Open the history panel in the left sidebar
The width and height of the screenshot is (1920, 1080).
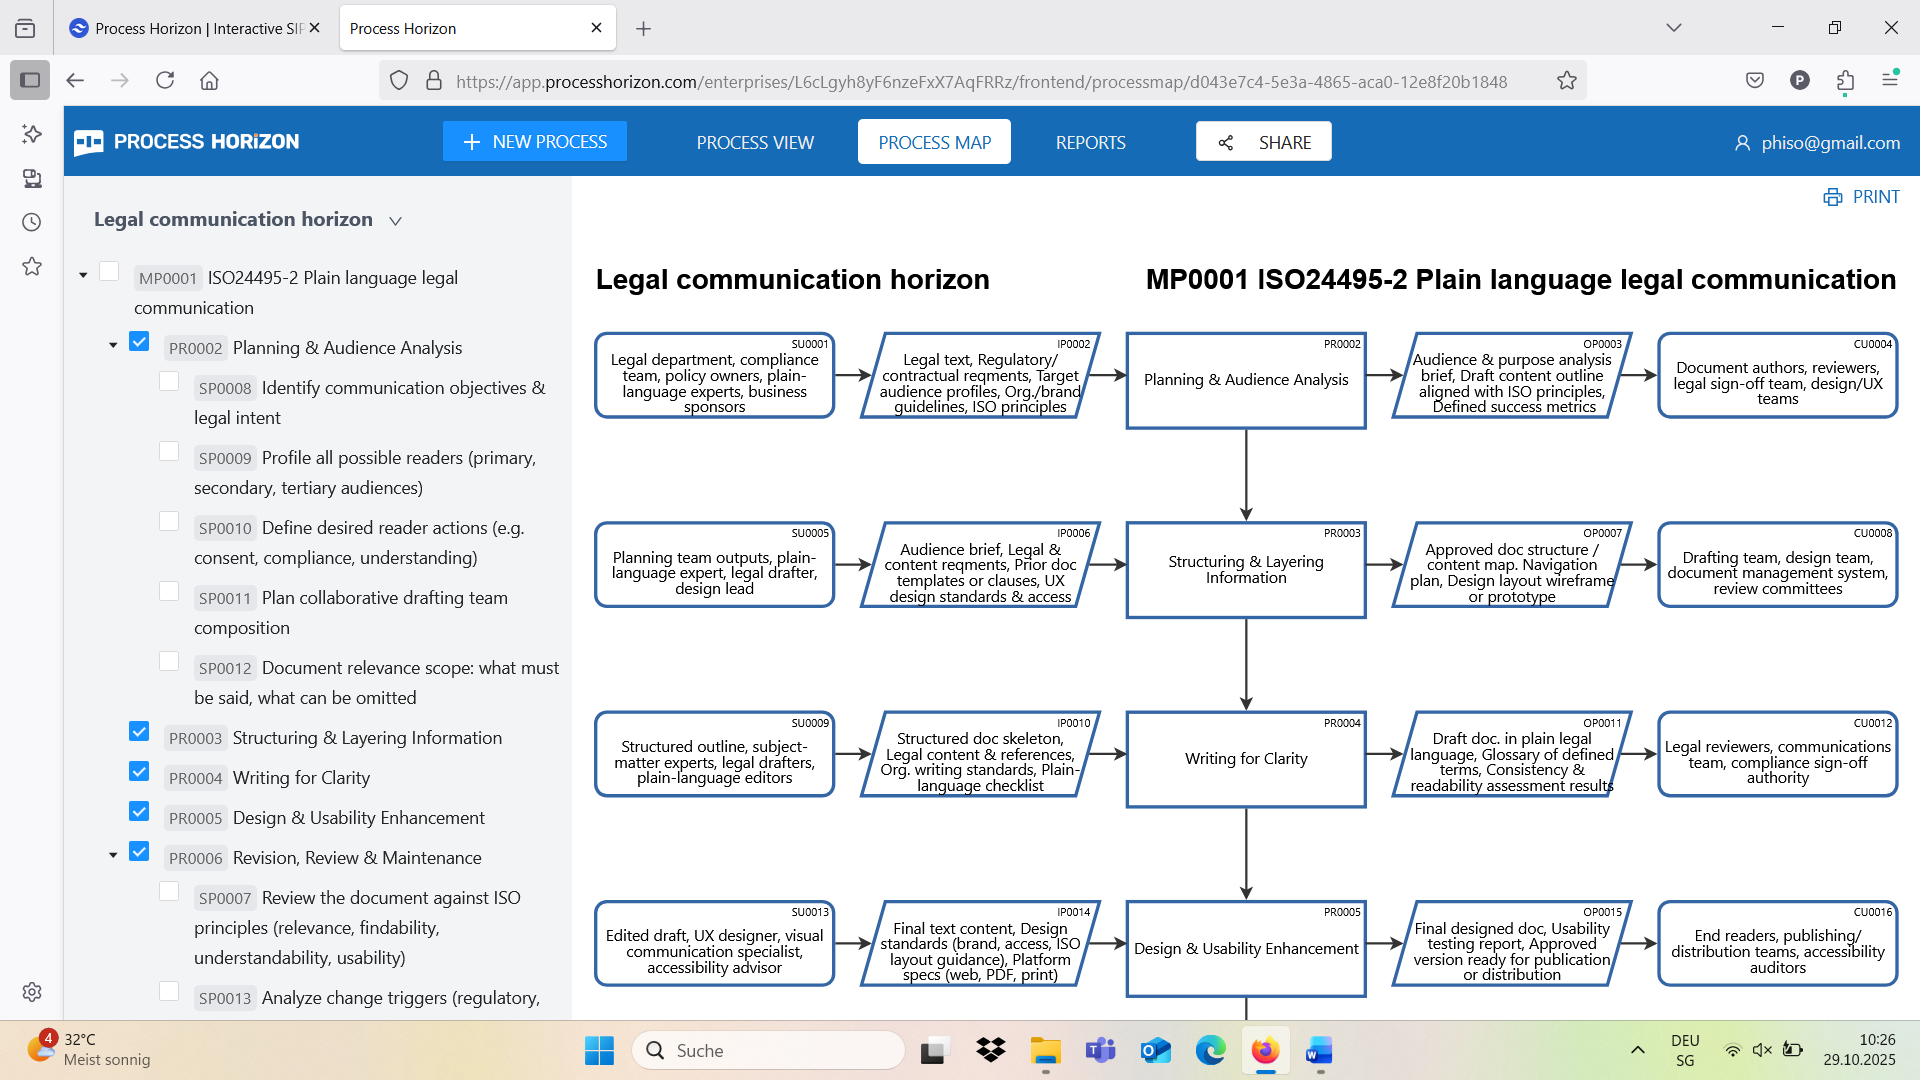click(31, 222)
